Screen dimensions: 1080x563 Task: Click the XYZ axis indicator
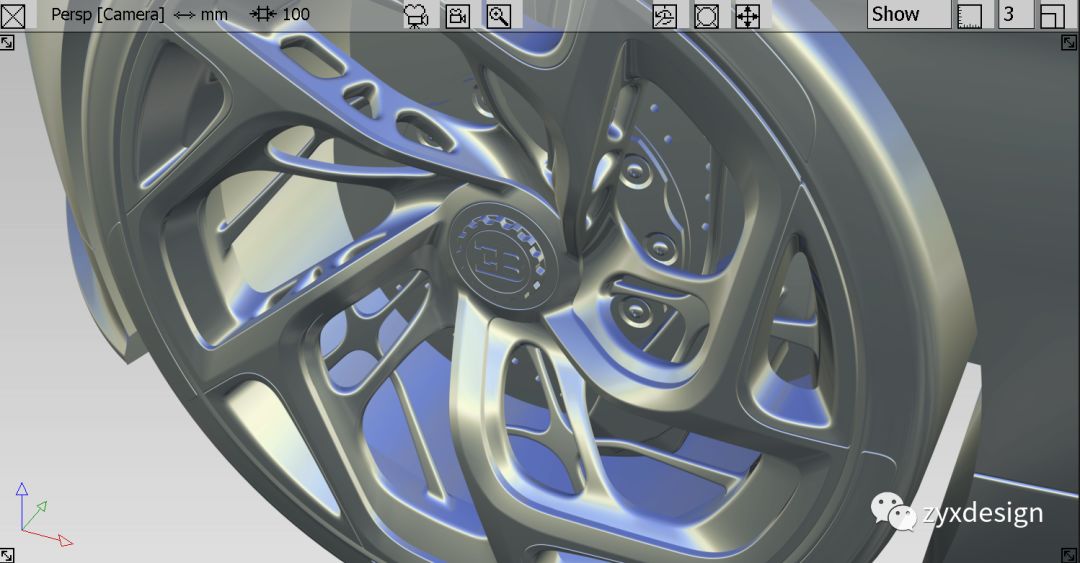click(x=43, y=514)
